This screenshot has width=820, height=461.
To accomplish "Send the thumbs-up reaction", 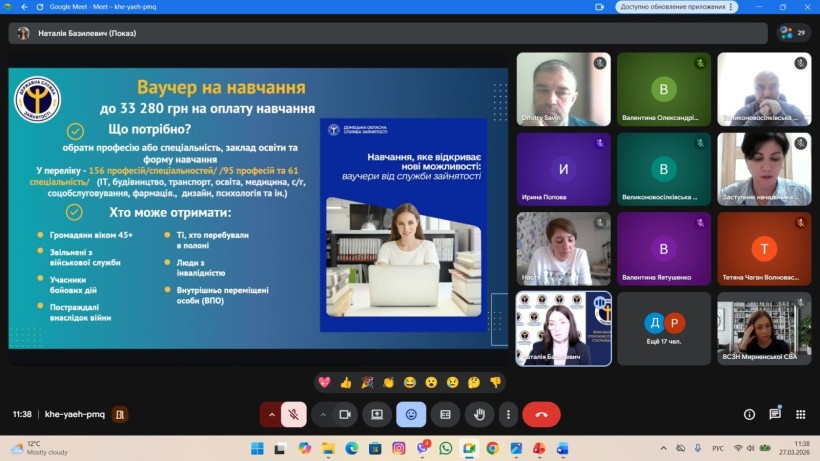I will (x=346, y=383).
